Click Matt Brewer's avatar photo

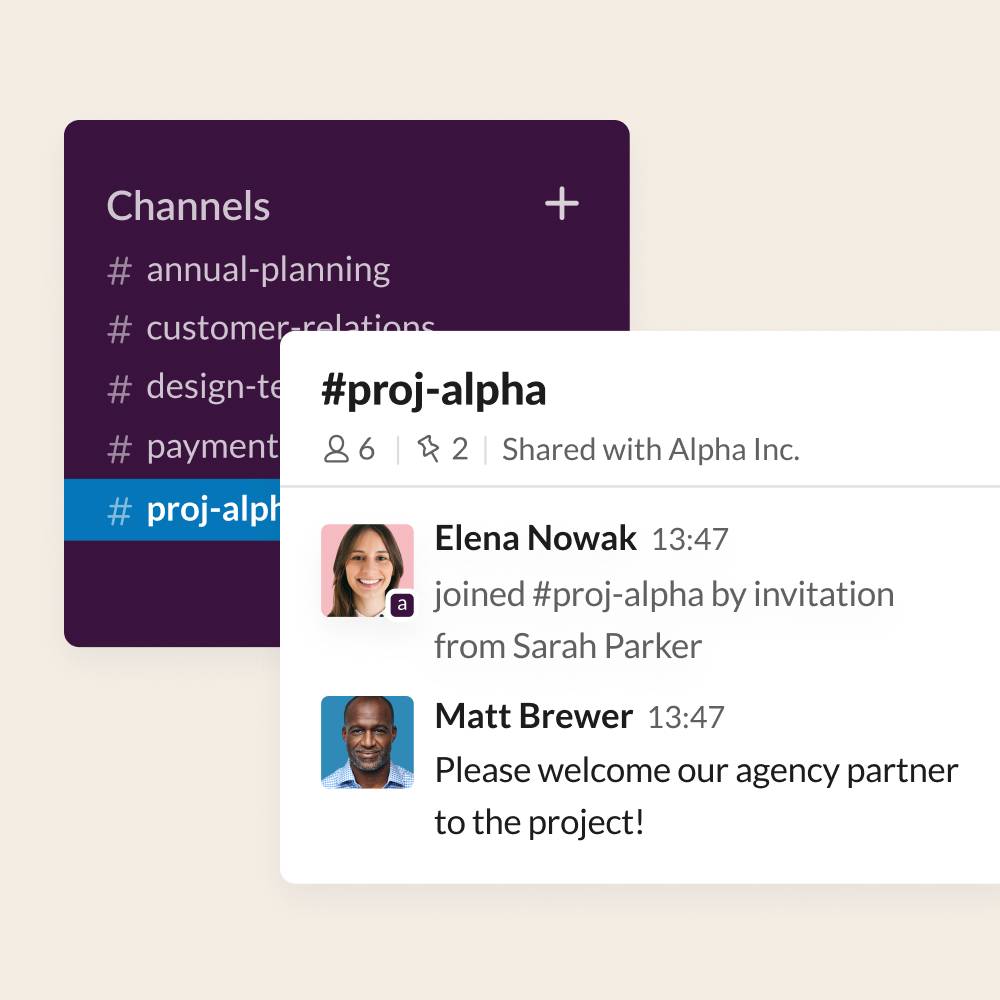point(367,742)
